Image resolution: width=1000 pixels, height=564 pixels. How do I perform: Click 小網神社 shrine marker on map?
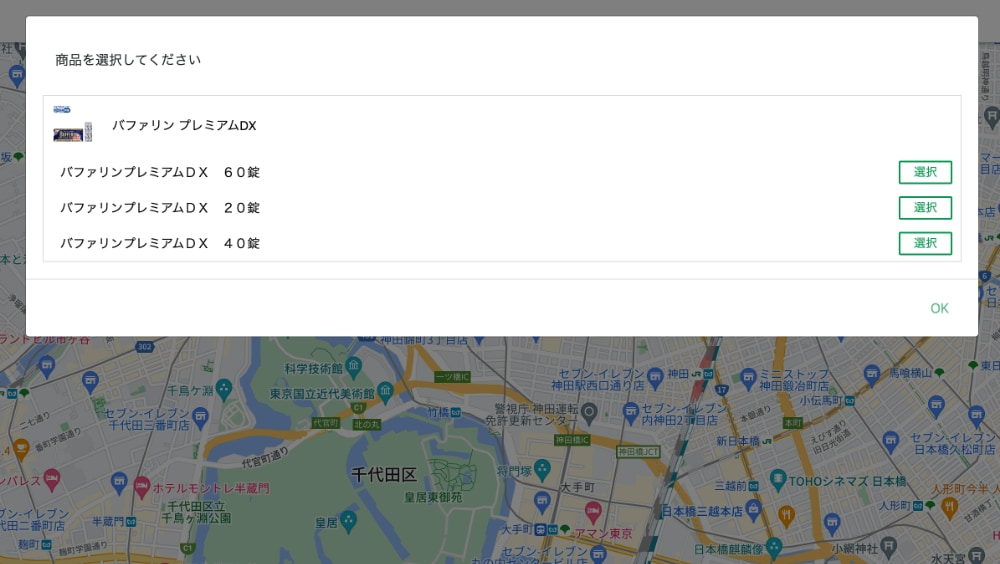888,546
